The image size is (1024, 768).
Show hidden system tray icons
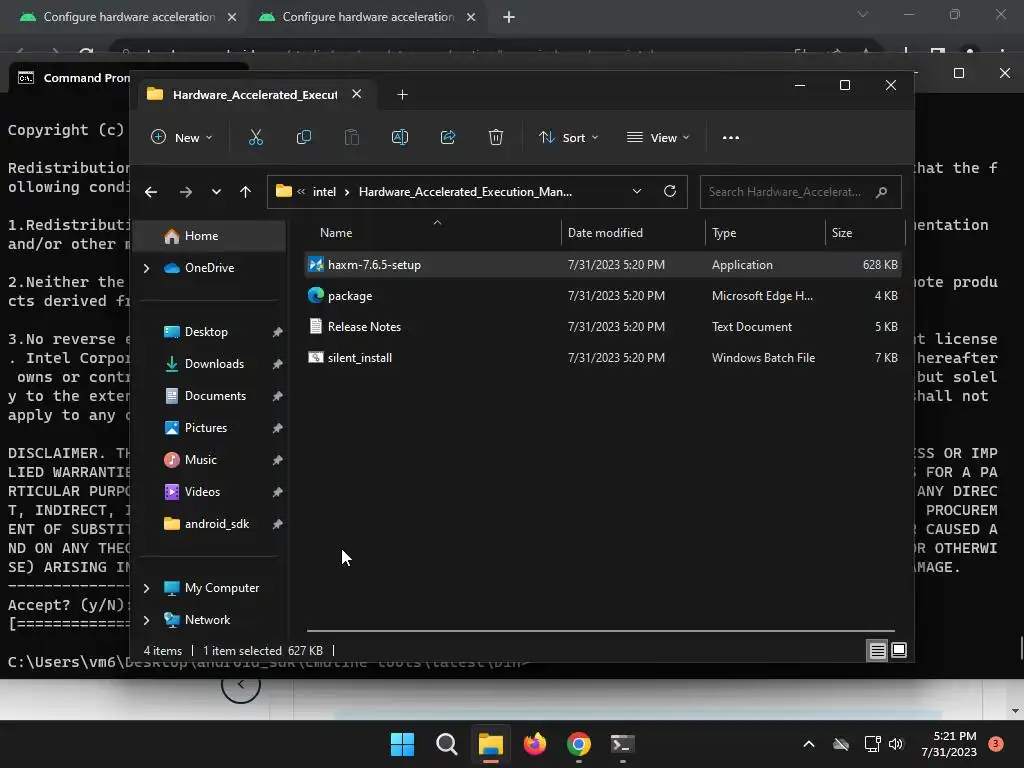(808, 744)
